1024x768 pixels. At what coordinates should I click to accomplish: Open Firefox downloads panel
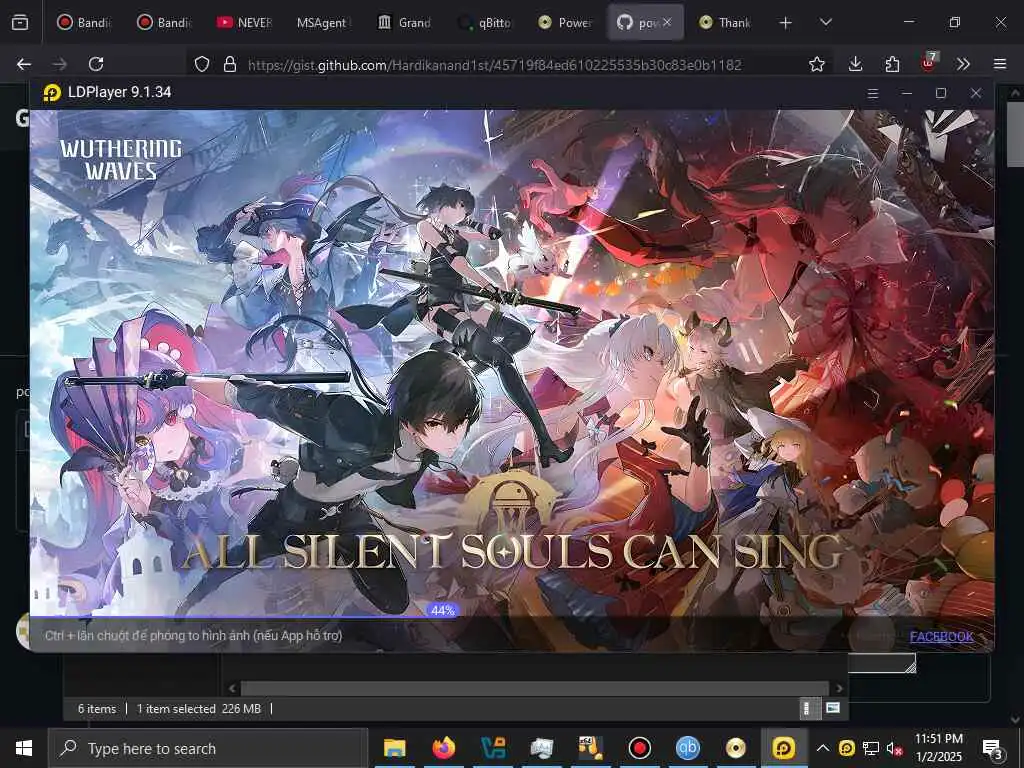coord(856,64)
